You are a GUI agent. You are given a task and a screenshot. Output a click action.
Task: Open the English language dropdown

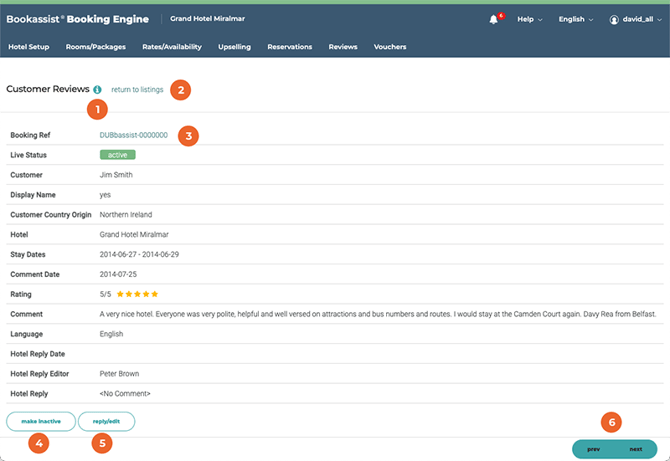click(576, 19)
